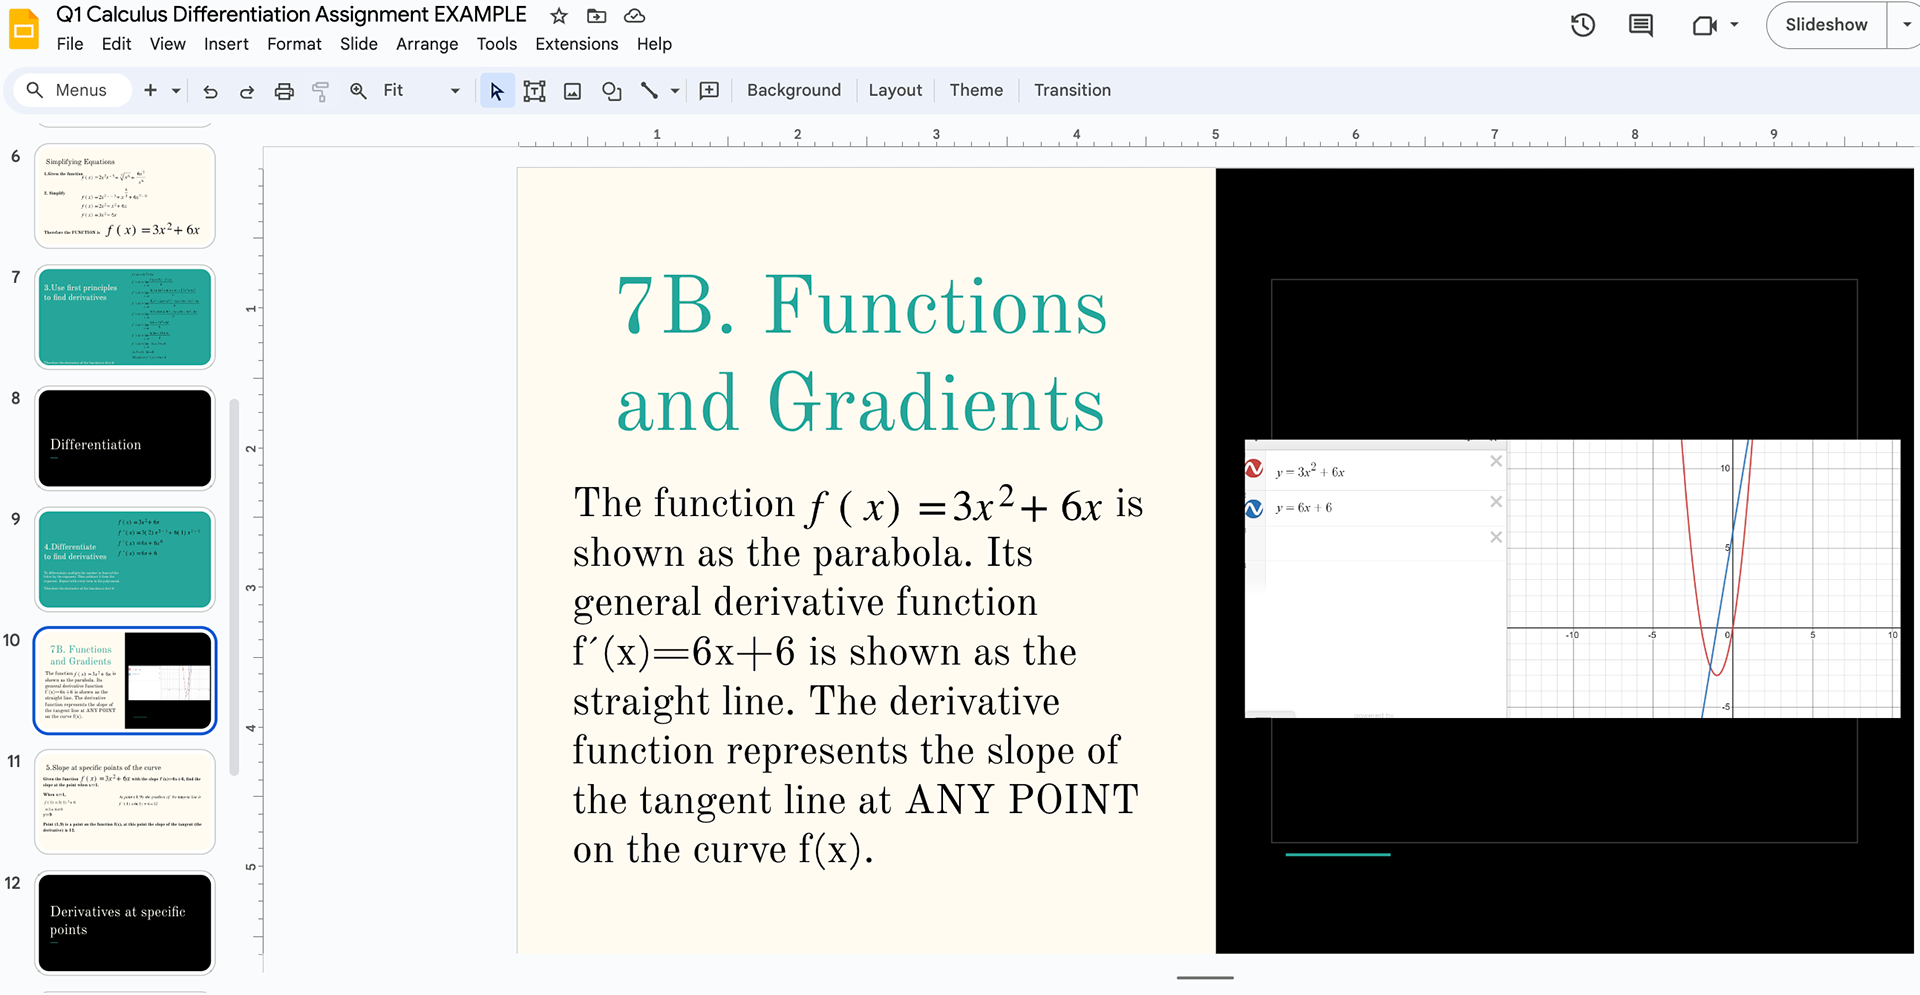
Task: Open version history clock icon
Action: [x=1582, y=26]
